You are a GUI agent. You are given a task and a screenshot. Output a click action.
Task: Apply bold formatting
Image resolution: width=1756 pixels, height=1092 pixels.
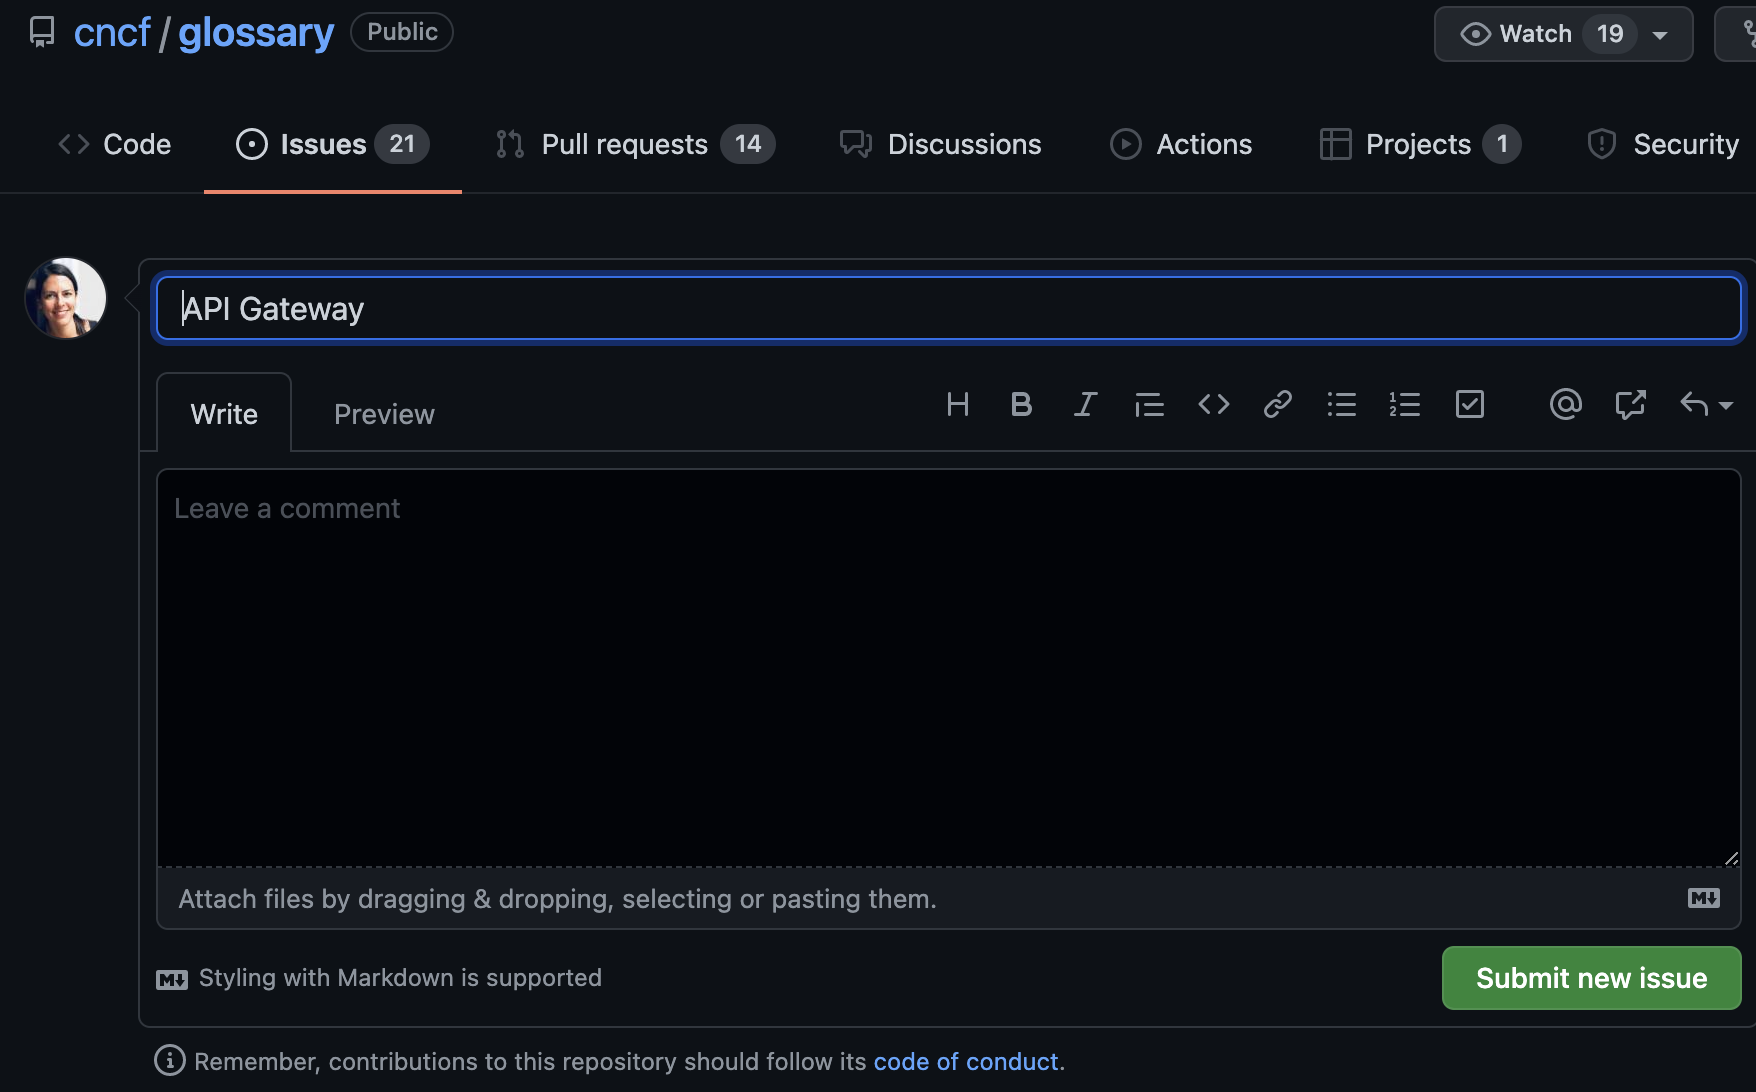point(1021,404)
